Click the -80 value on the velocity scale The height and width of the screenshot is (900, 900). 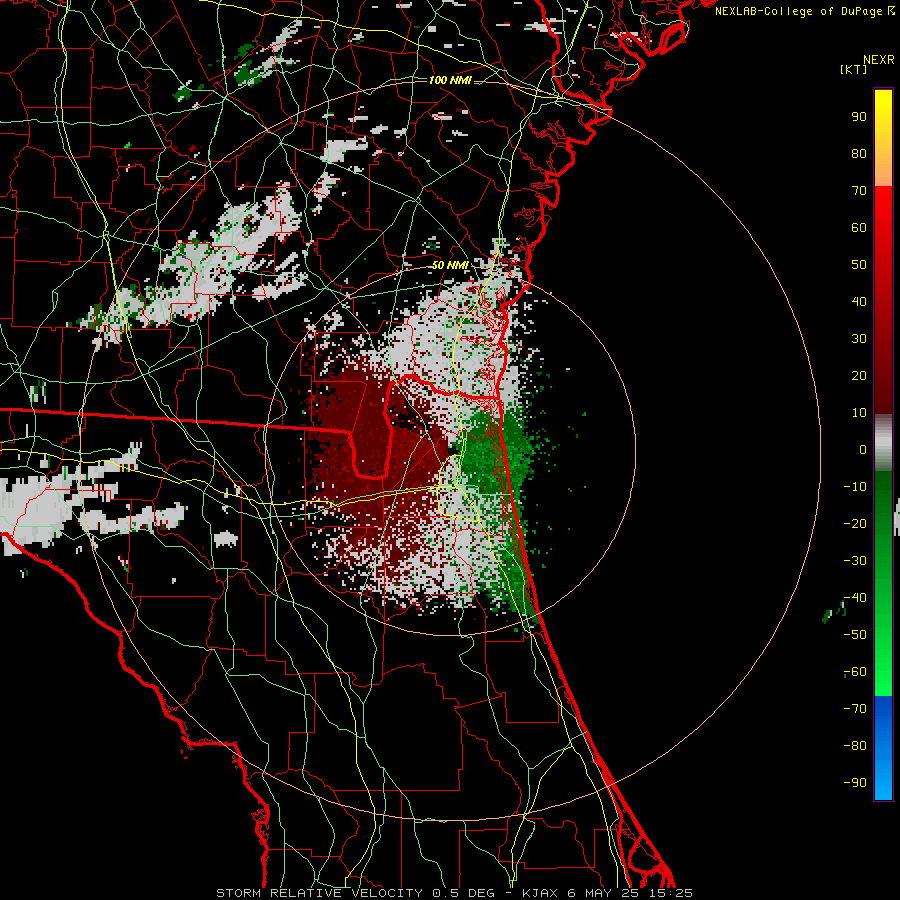[855, 746]
